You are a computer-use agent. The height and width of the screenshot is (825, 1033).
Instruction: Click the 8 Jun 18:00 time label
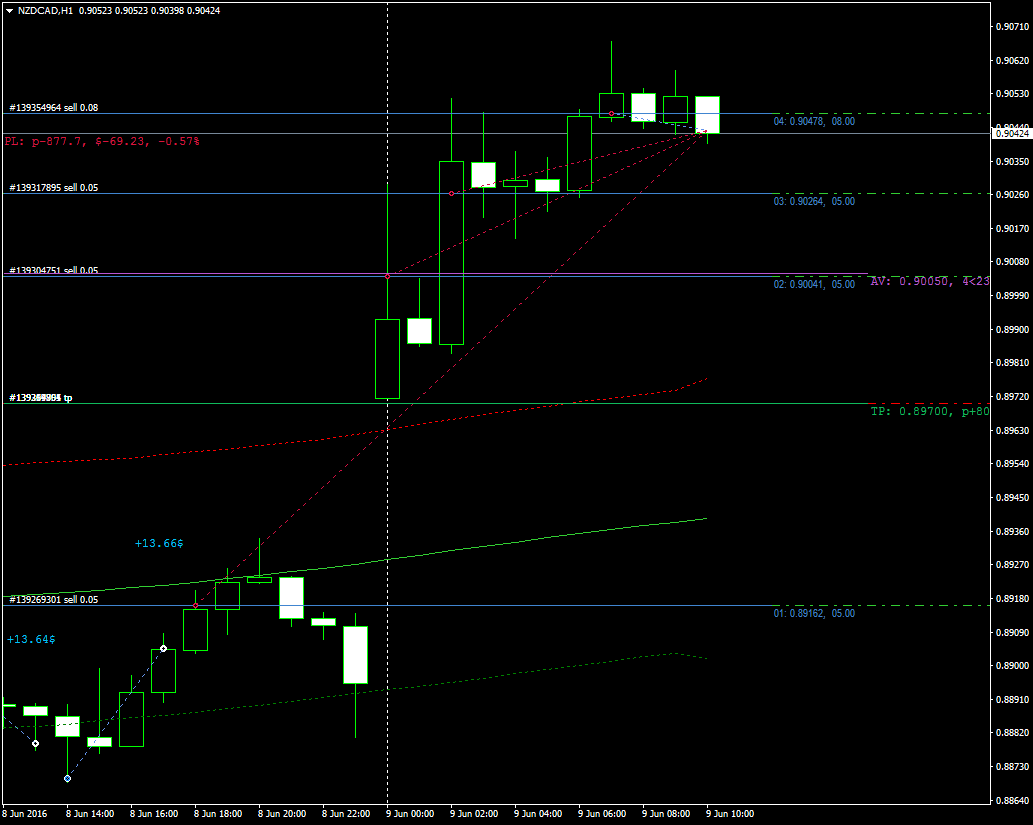(x=218, y=813)
